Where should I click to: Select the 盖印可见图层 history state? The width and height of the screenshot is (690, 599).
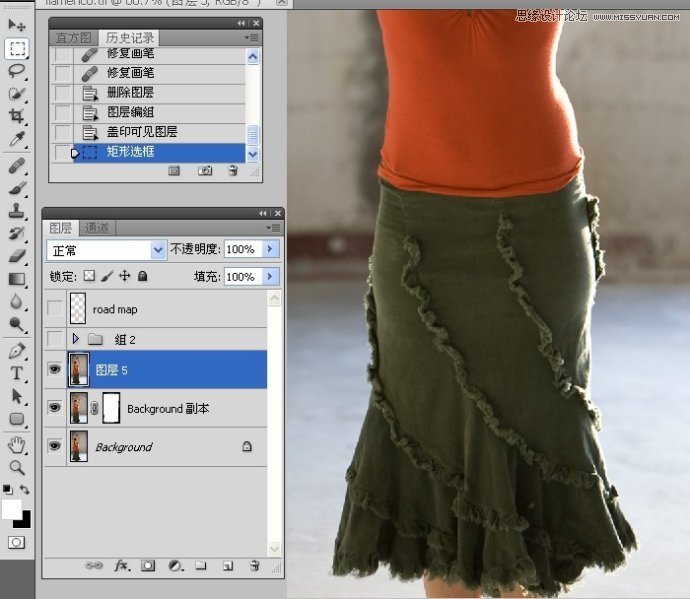coord(148,132)
